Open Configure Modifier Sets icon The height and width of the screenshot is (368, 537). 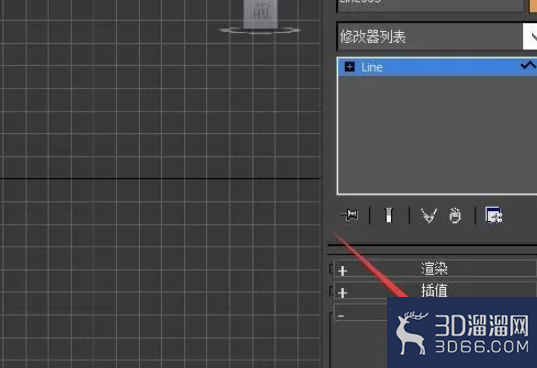pos(494,215)
